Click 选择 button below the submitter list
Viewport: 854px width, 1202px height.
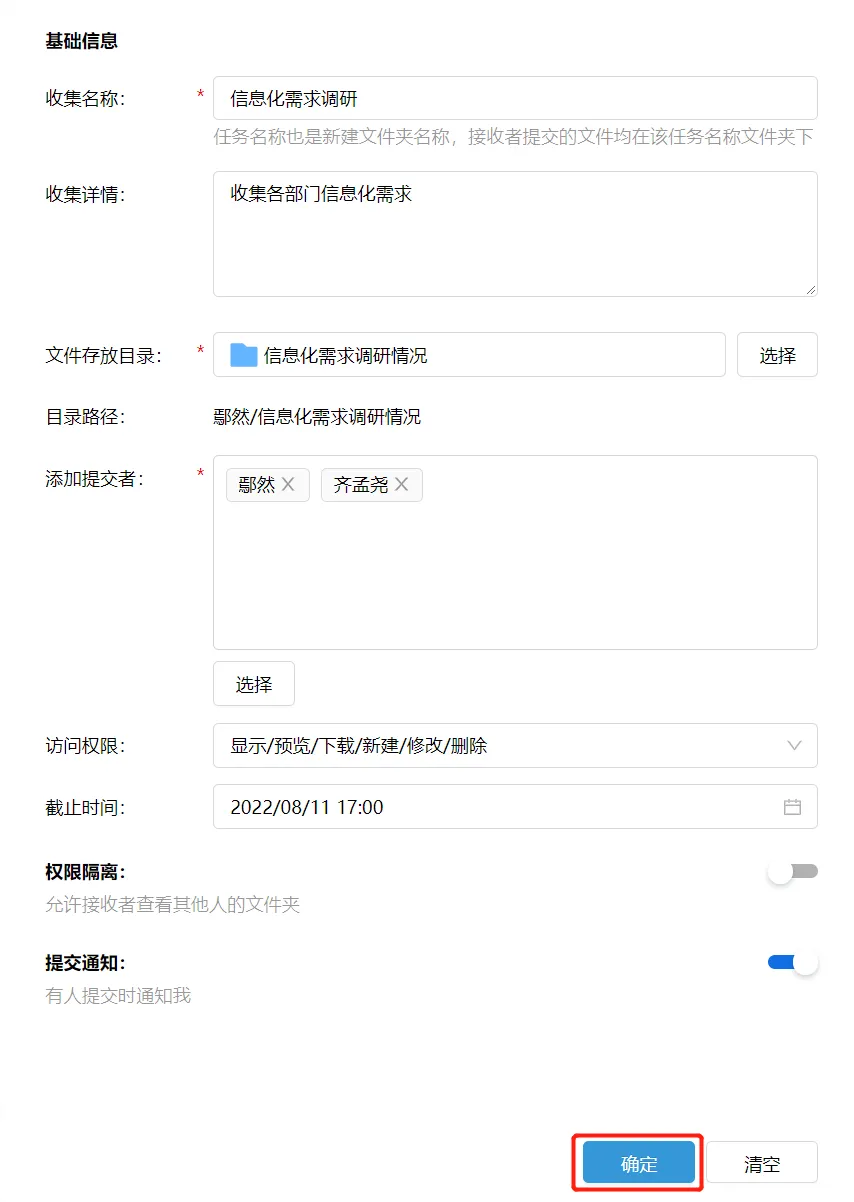tap(254, 684)
